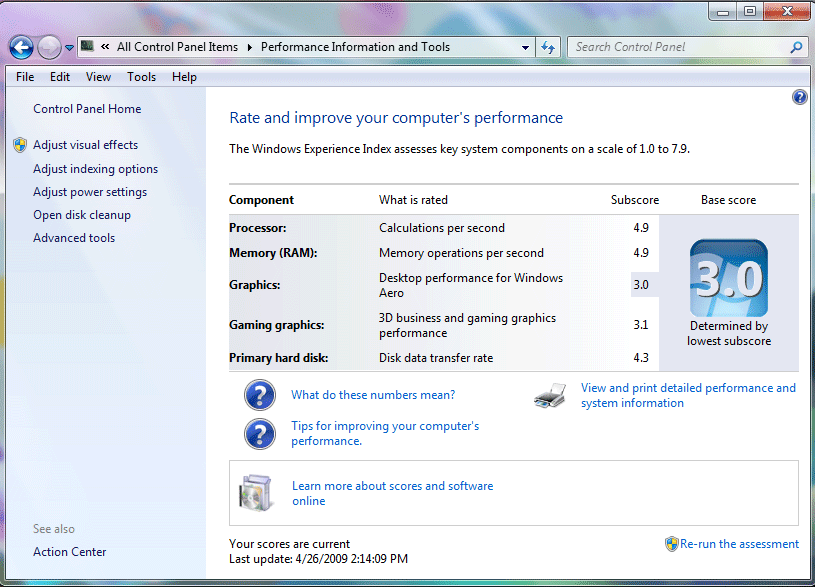
Task: Open Adjust indexing options
Action: 96,169
